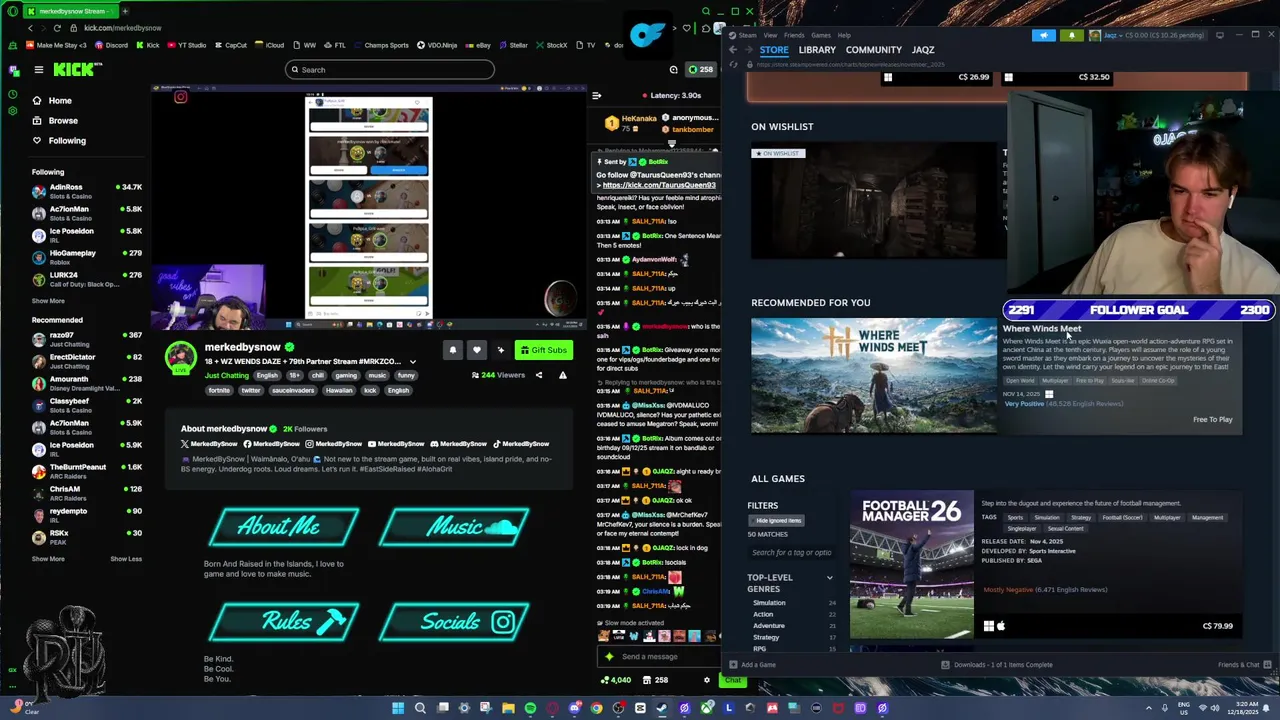Click the Gift Subs button
This screenshot has width=1280, height=720.
coord(543,350)
